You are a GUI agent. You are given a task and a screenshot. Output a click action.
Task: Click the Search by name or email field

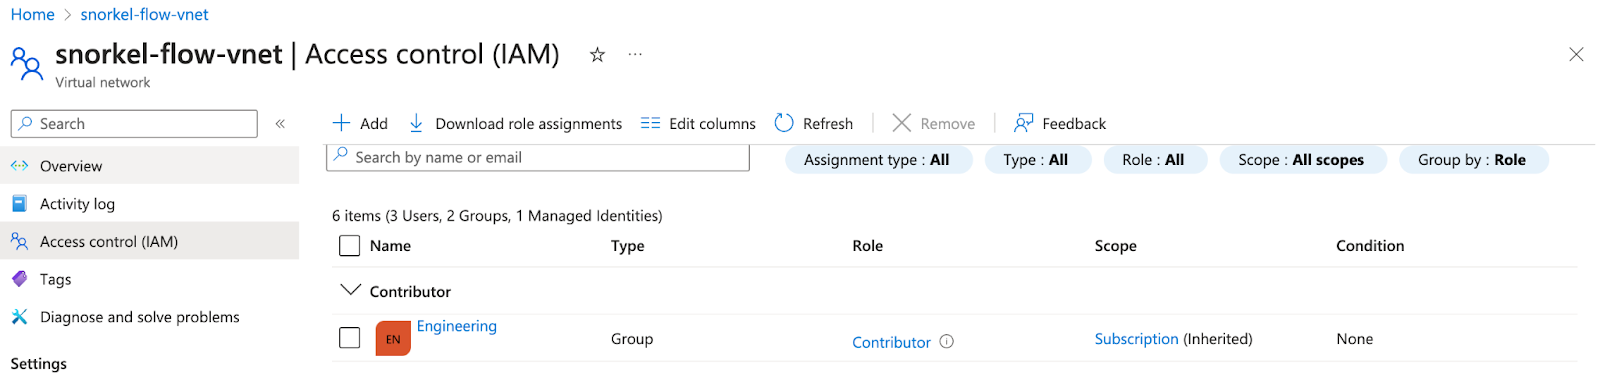click(x=538, y=158)
